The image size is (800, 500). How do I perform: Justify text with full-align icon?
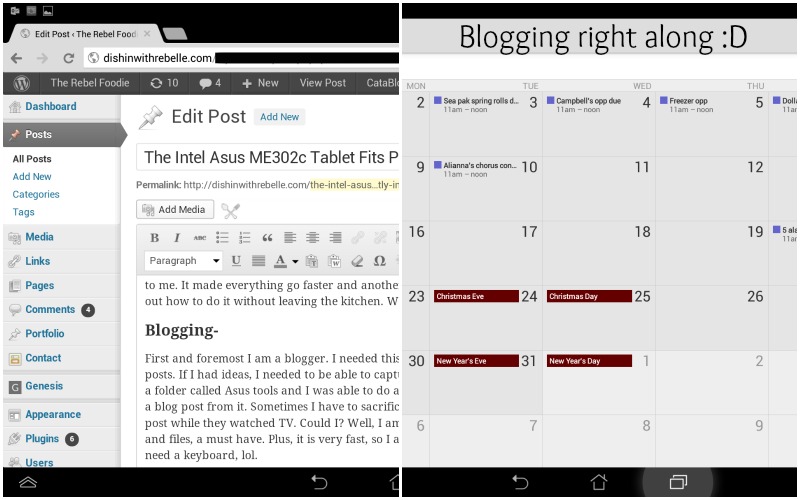tap(259, 261)
